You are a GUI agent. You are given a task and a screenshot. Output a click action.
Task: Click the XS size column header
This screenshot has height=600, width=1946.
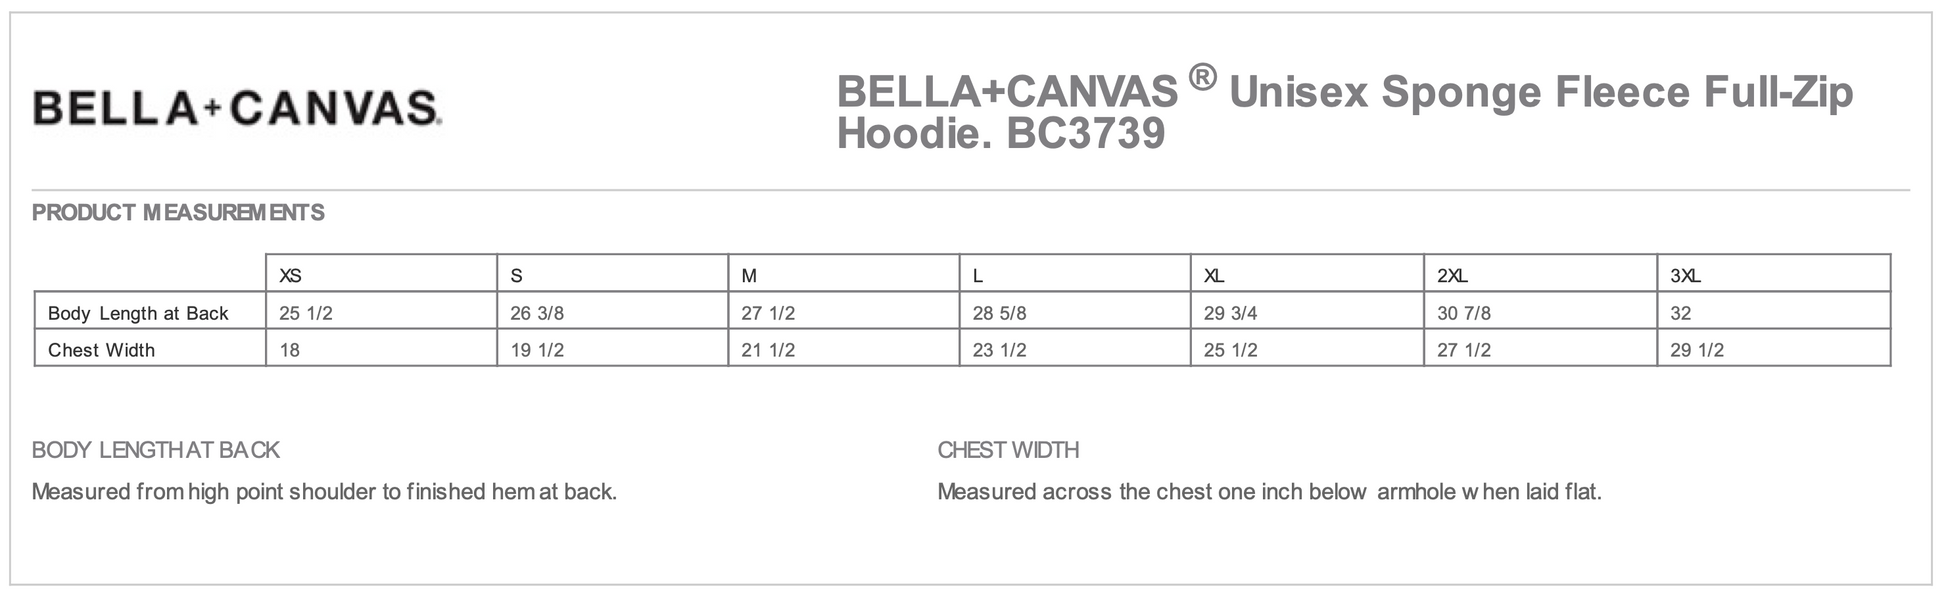click(x=290, y=275)
